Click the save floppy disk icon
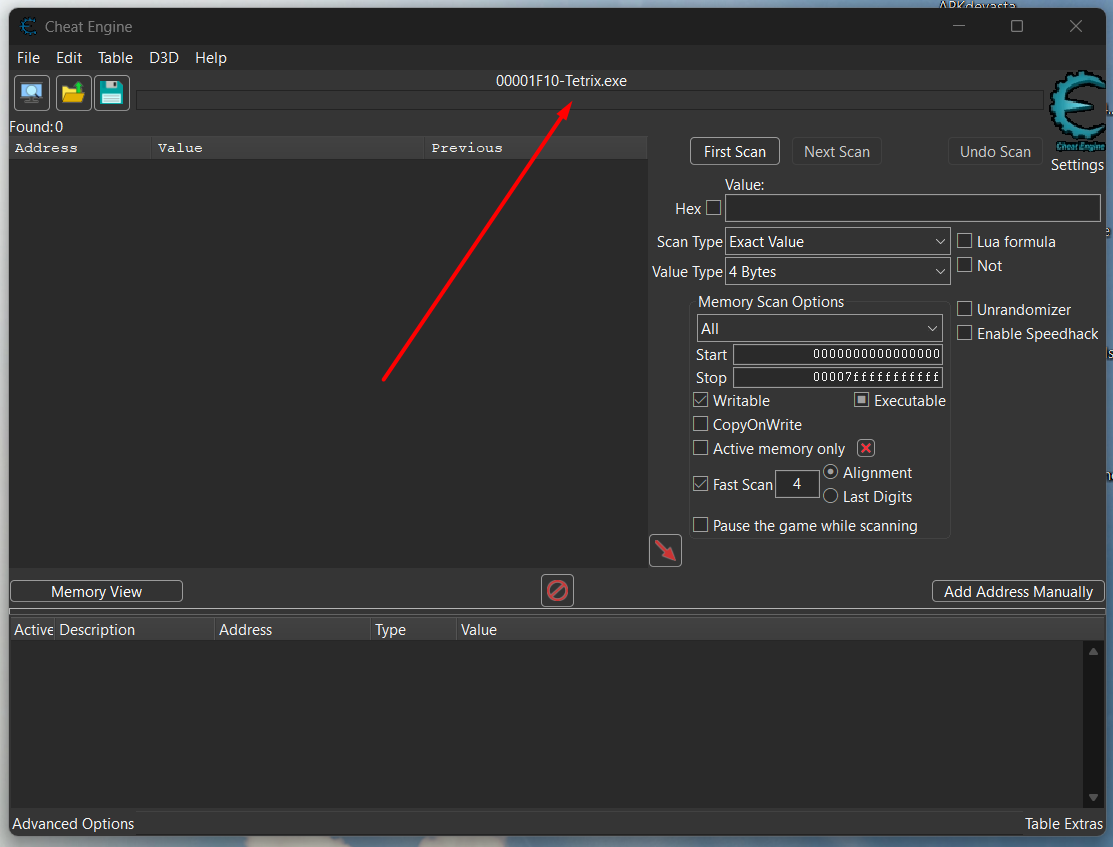Image resolution: width=1113 pixels, height=847 pixels. coord(112,93)
